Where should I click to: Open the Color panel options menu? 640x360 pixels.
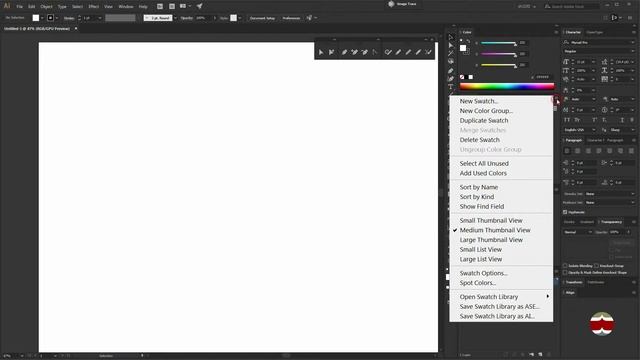coord(556,32)
